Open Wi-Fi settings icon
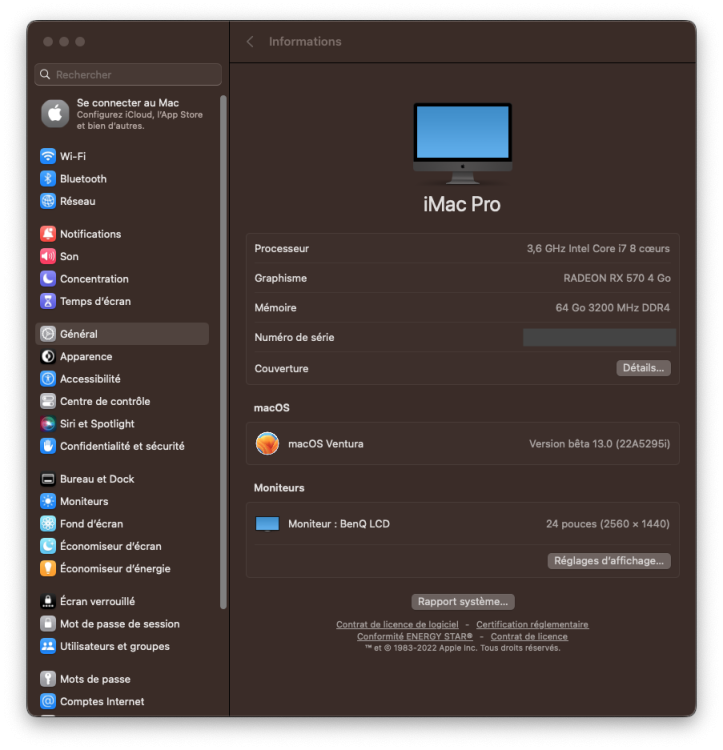Image resolution: width=723 pixels, height=750 pixels. [x=48, y=156]
